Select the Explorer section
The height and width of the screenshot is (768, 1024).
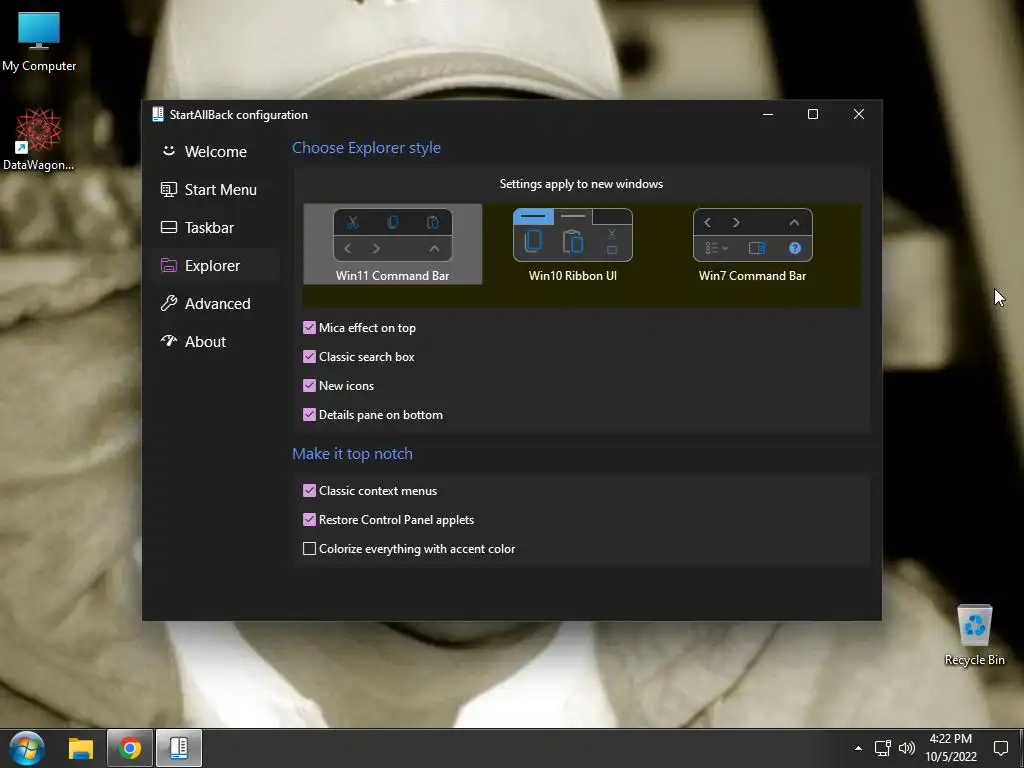click(x=214, y=265)
